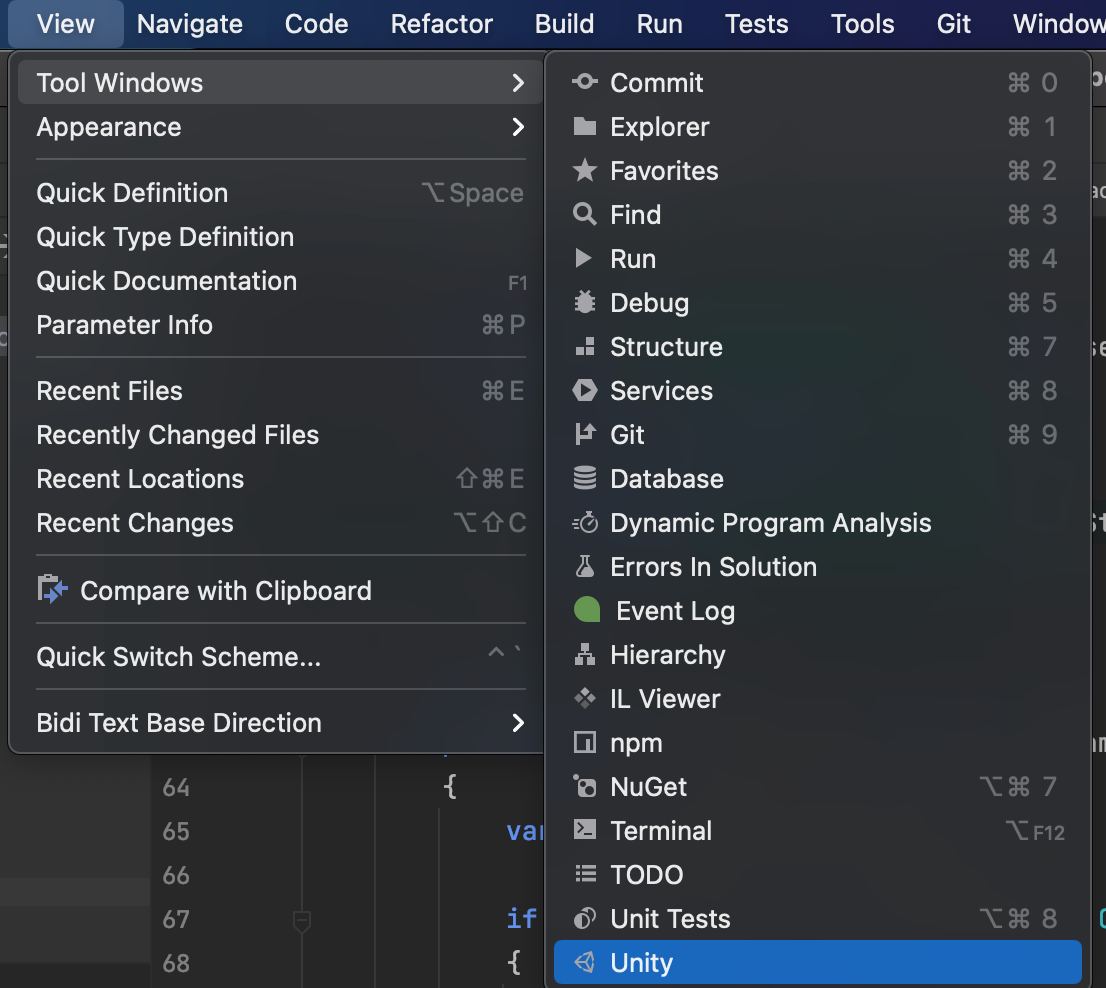
Task: Click the Run play triangle icon
Action: click(583, 259)
